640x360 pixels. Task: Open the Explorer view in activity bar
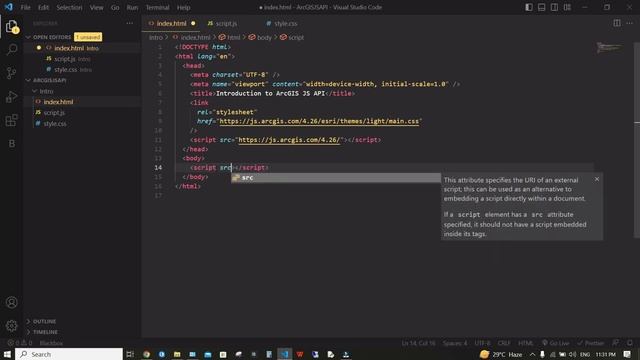[11, 27]
